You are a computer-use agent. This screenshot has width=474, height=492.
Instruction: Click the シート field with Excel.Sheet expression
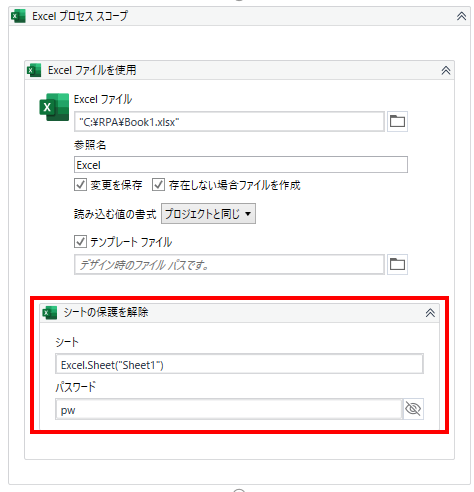click(239, 364)
